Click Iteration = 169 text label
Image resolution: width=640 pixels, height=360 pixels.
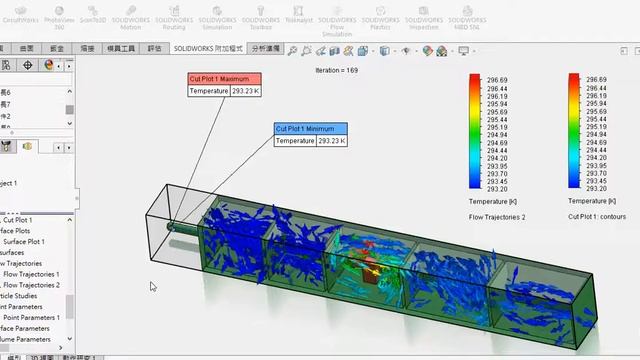(x=337, y=70)
